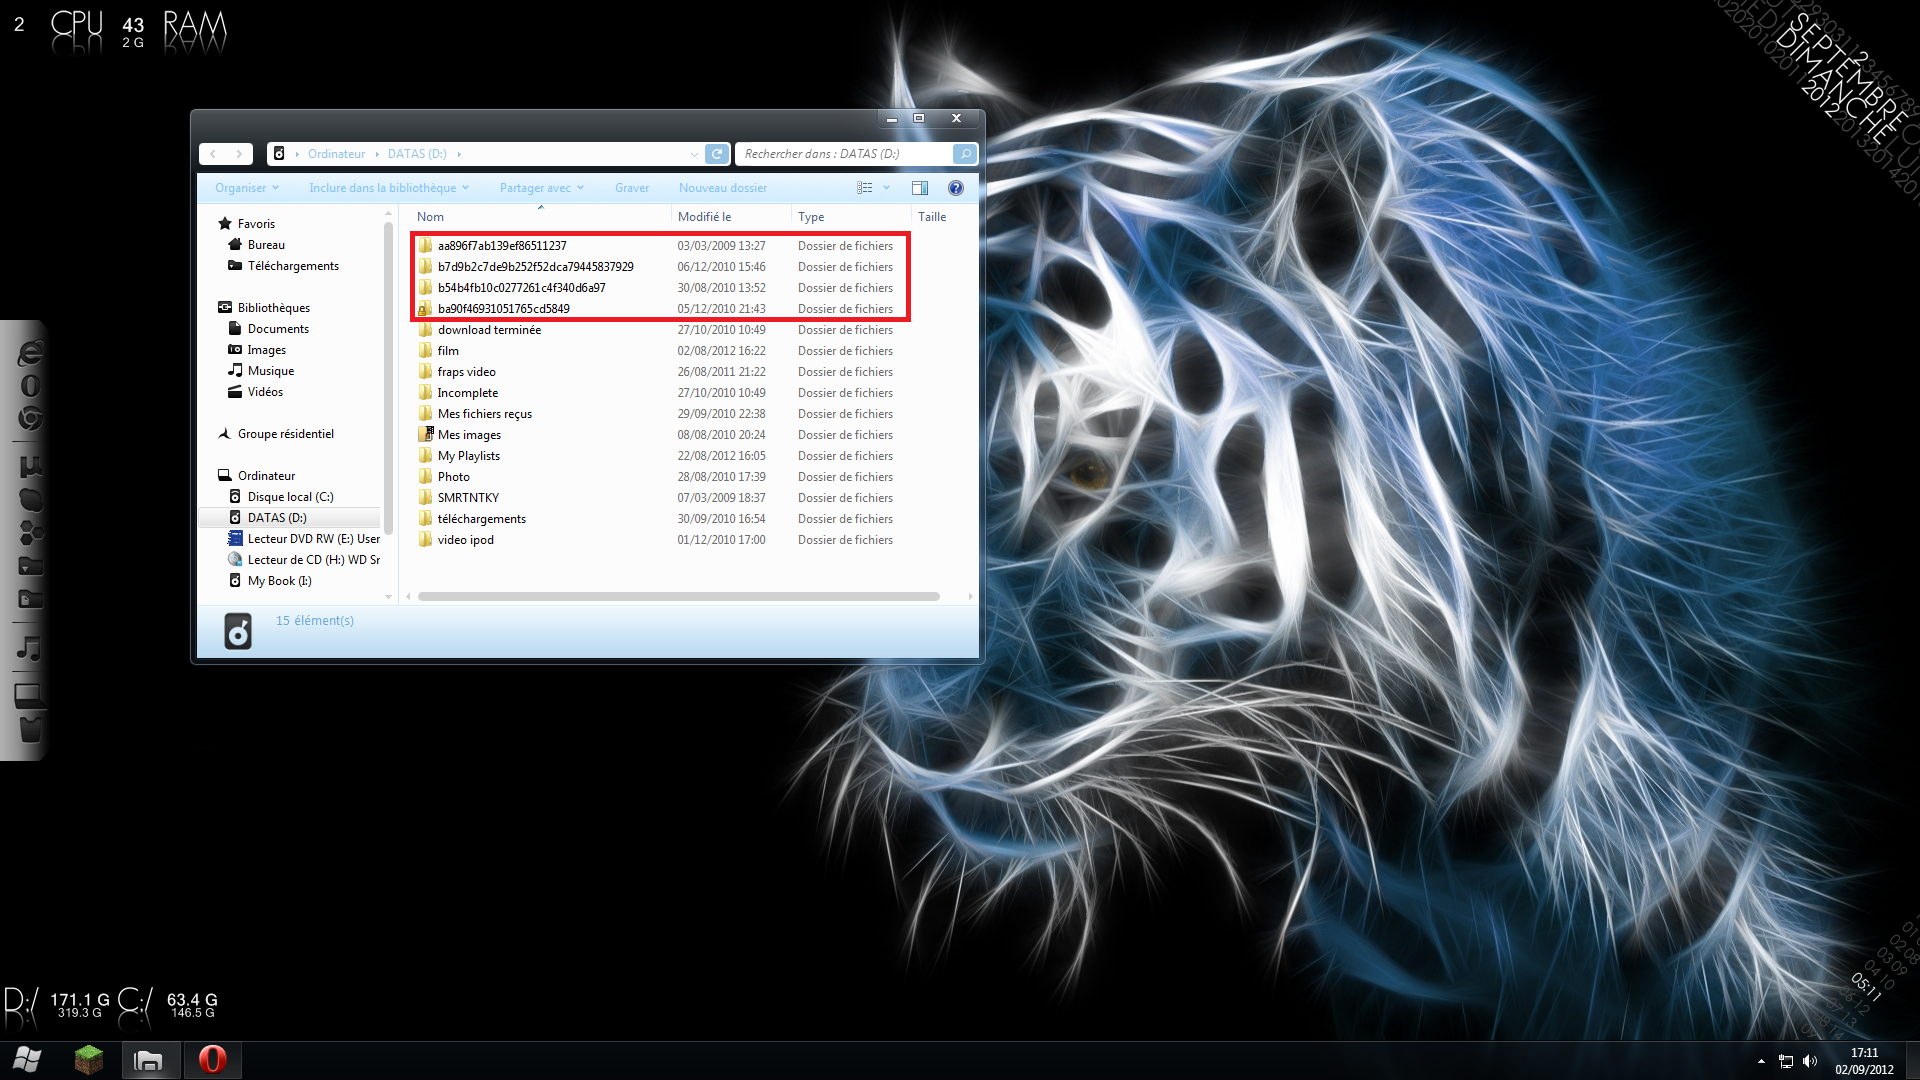Expand Inclure dans la bibliothèque menu

tap(388, 188)
